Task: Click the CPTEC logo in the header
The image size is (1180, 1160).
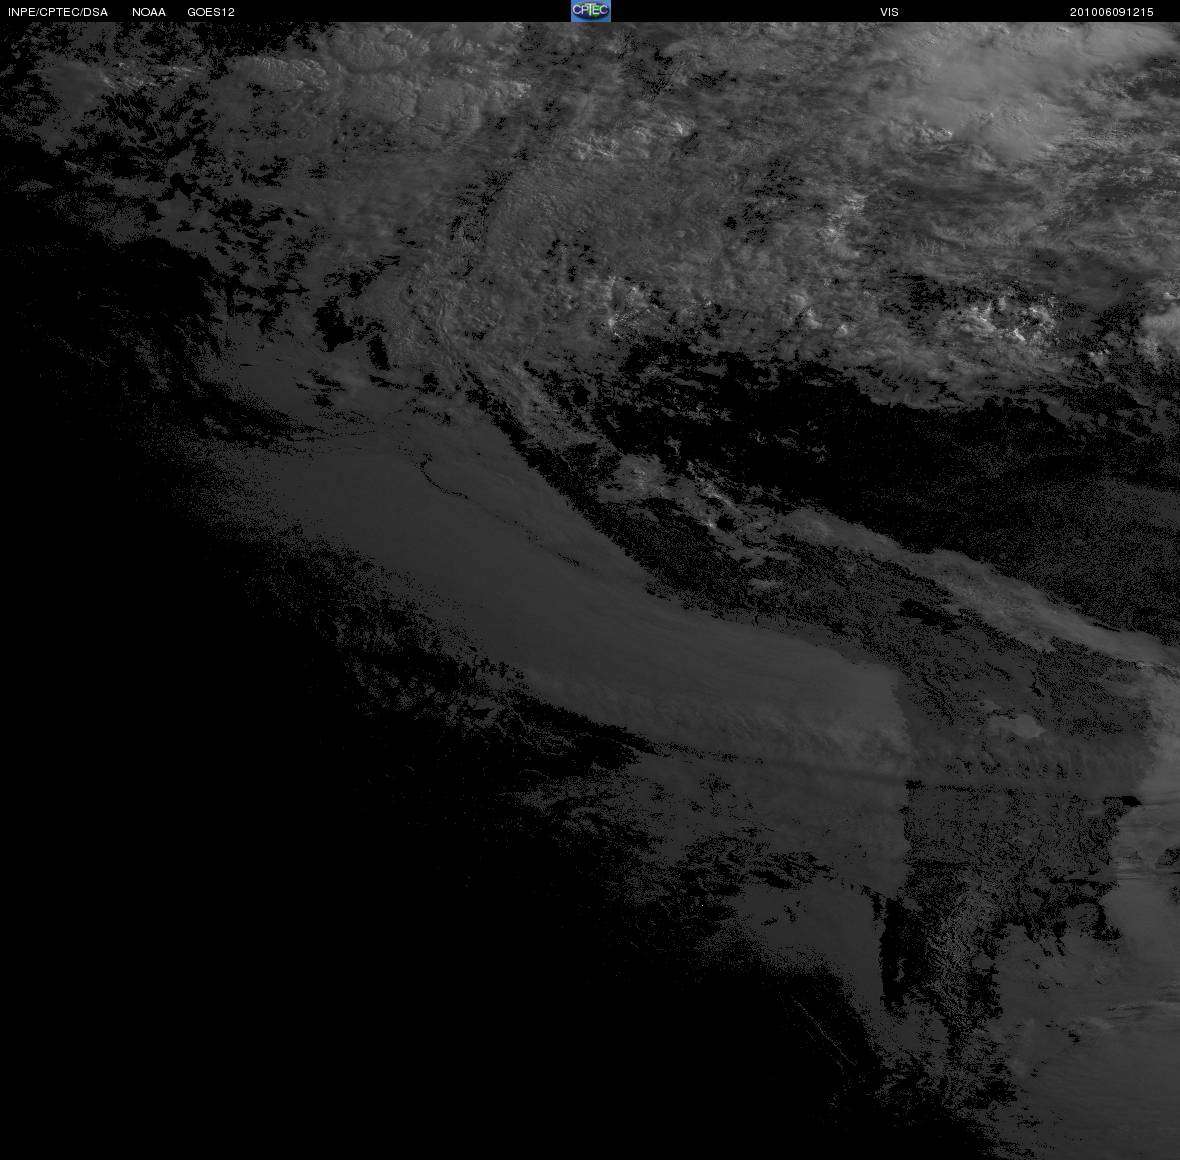Action: click(591, 11)
